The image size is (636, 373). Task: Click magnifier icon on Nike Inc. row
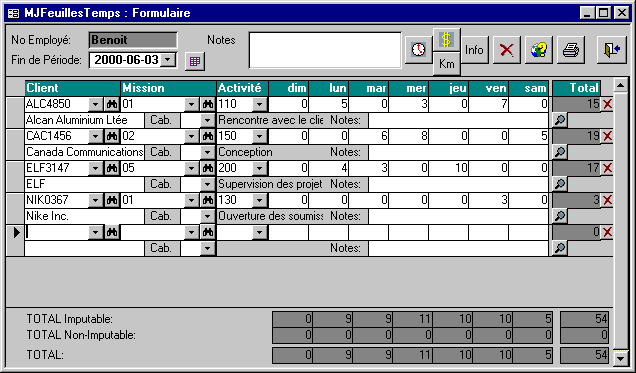(x=560, y=216)
